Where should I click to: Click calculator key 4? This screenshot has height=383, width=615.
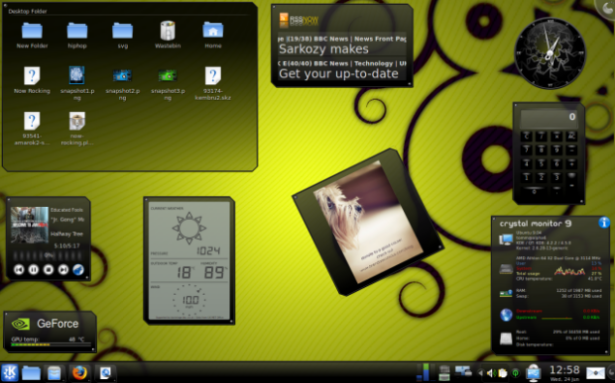[527, 164]
